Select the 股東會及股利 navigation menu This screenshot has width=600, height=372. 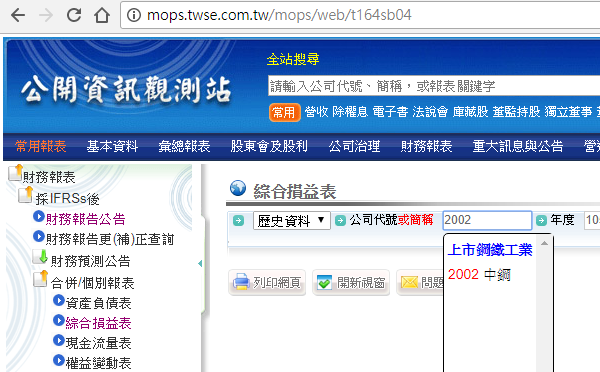coord(269,146)
